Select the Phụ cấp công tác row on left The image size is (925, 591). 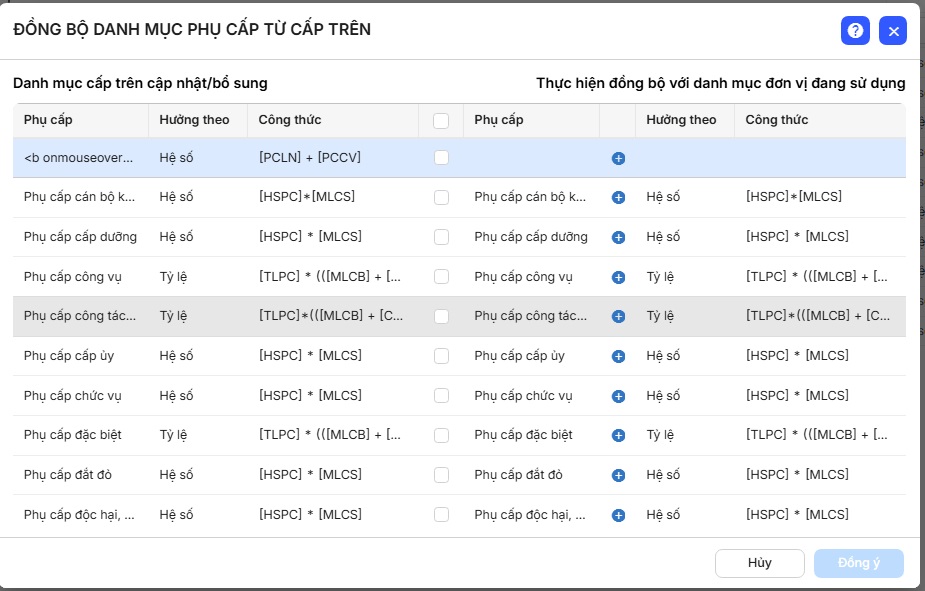click(x=80, y=316)
